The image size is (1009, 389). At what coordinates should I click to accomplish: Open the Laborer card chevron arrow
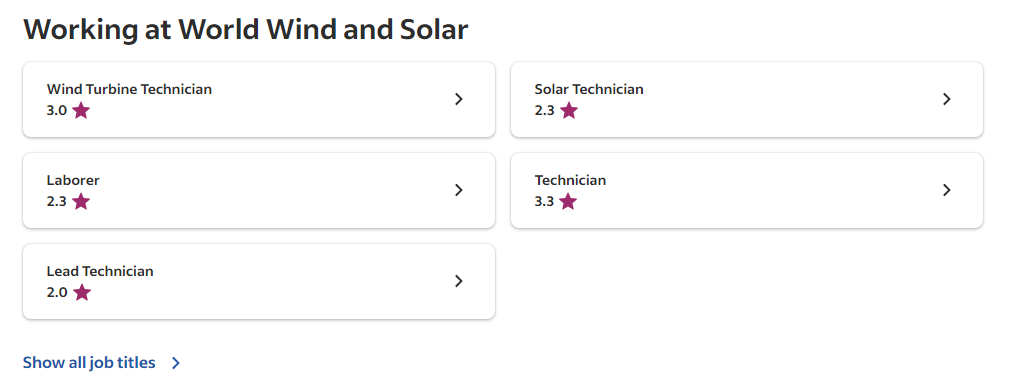click(459, 190)
